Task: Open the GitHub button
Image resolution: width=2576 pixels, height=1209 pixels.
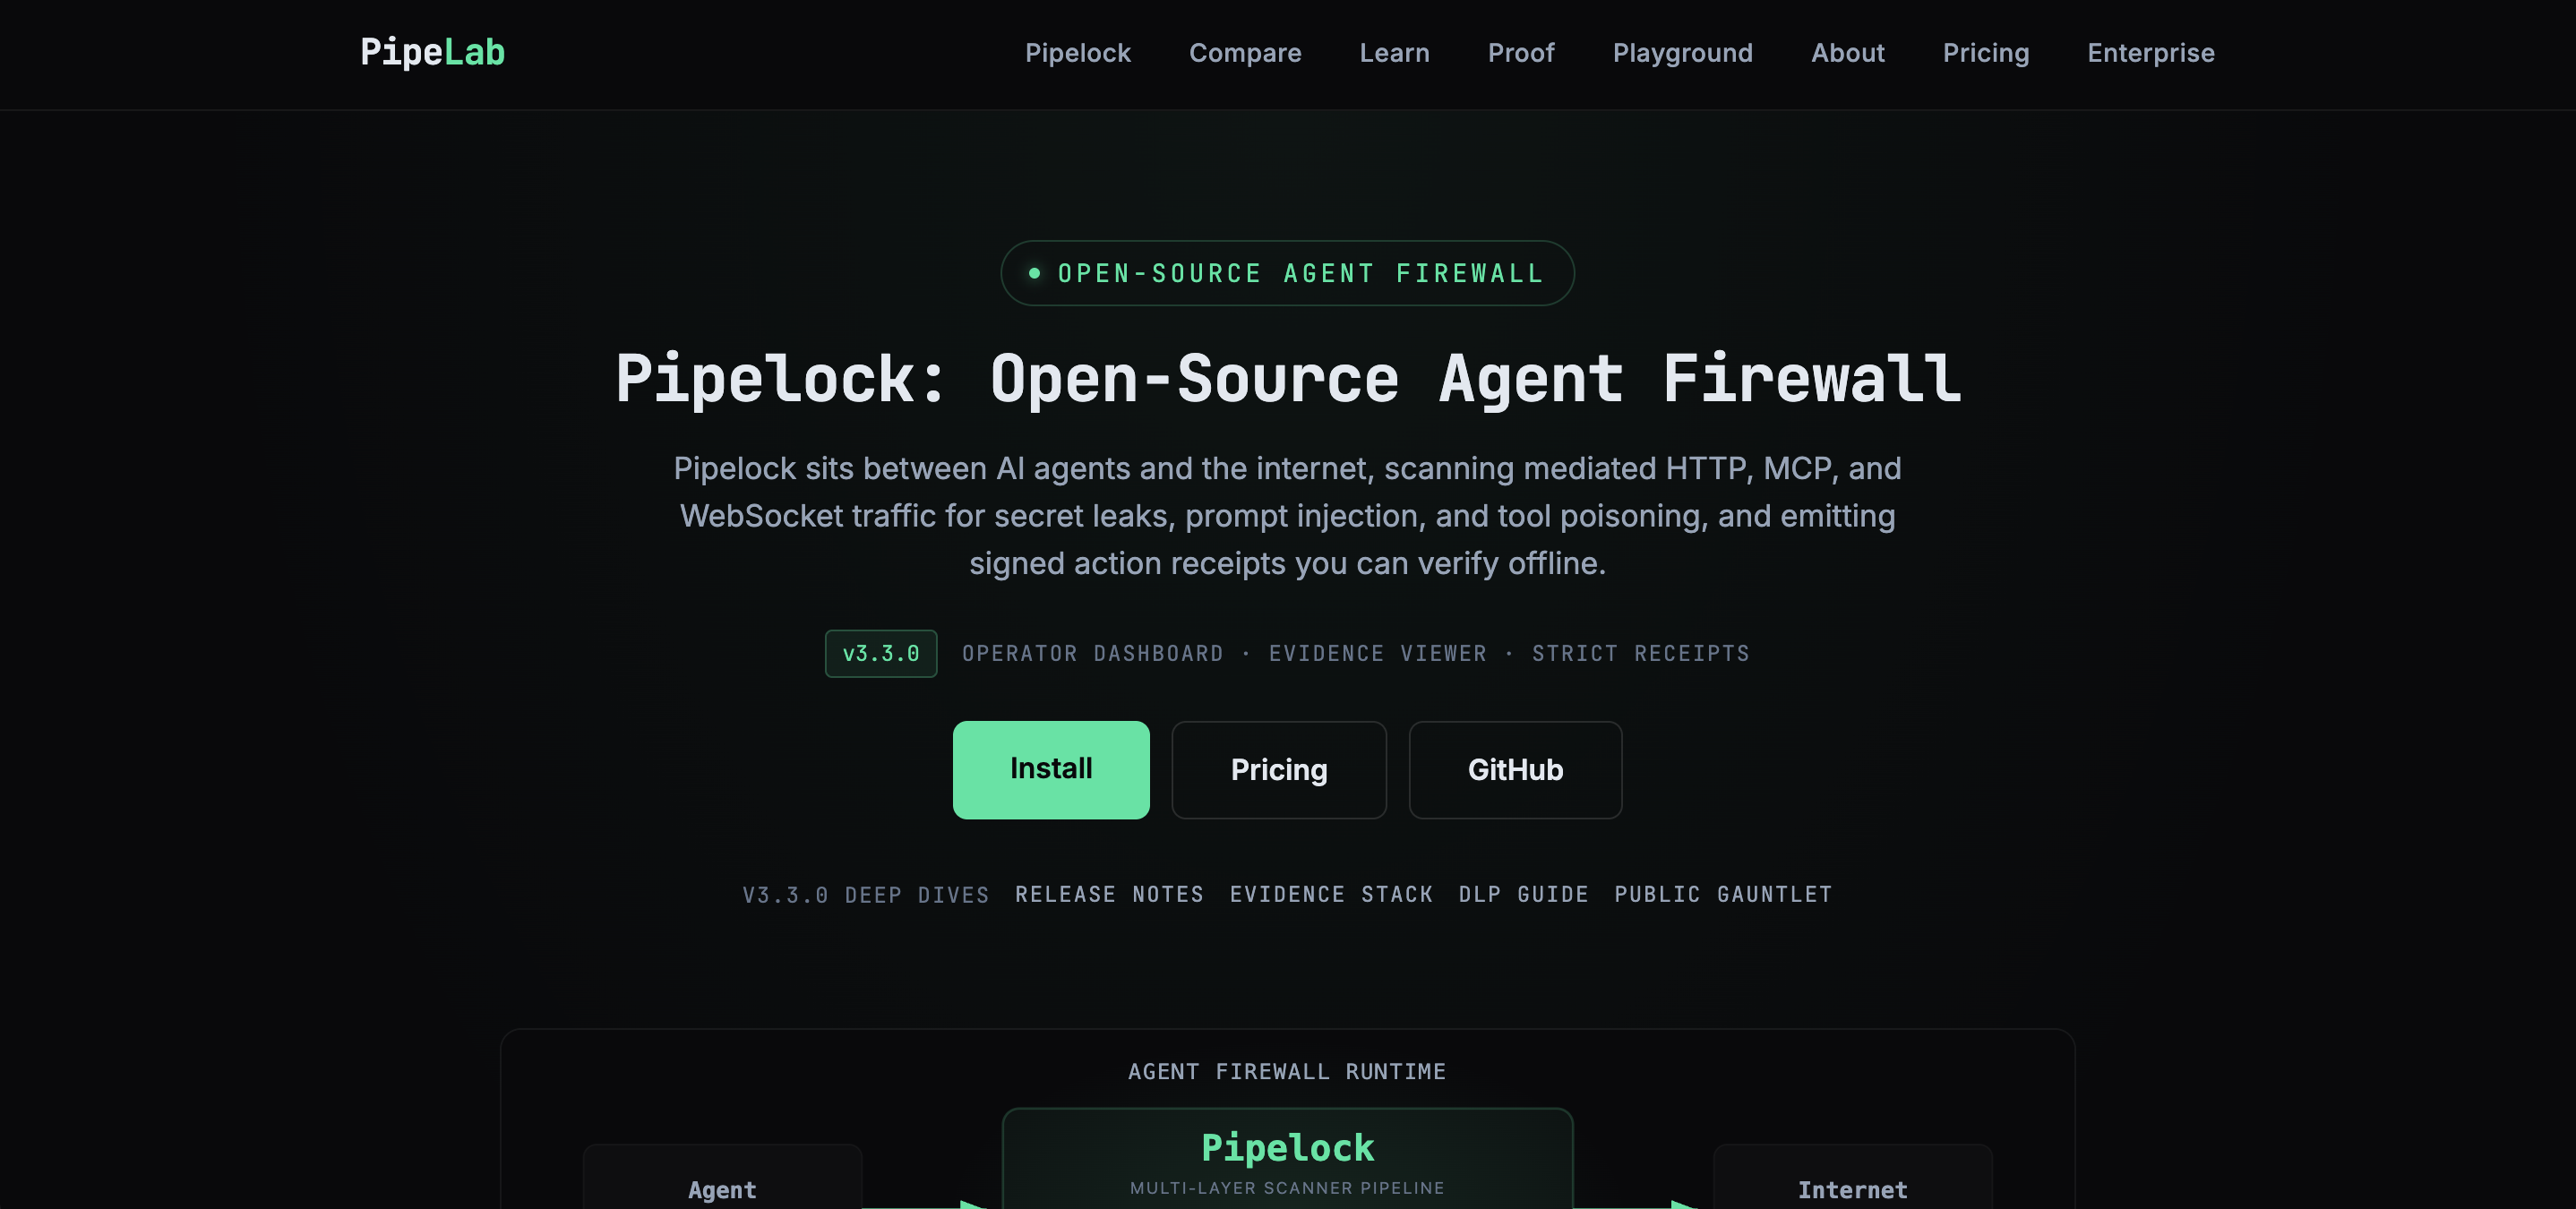Action: (1515, 769)
